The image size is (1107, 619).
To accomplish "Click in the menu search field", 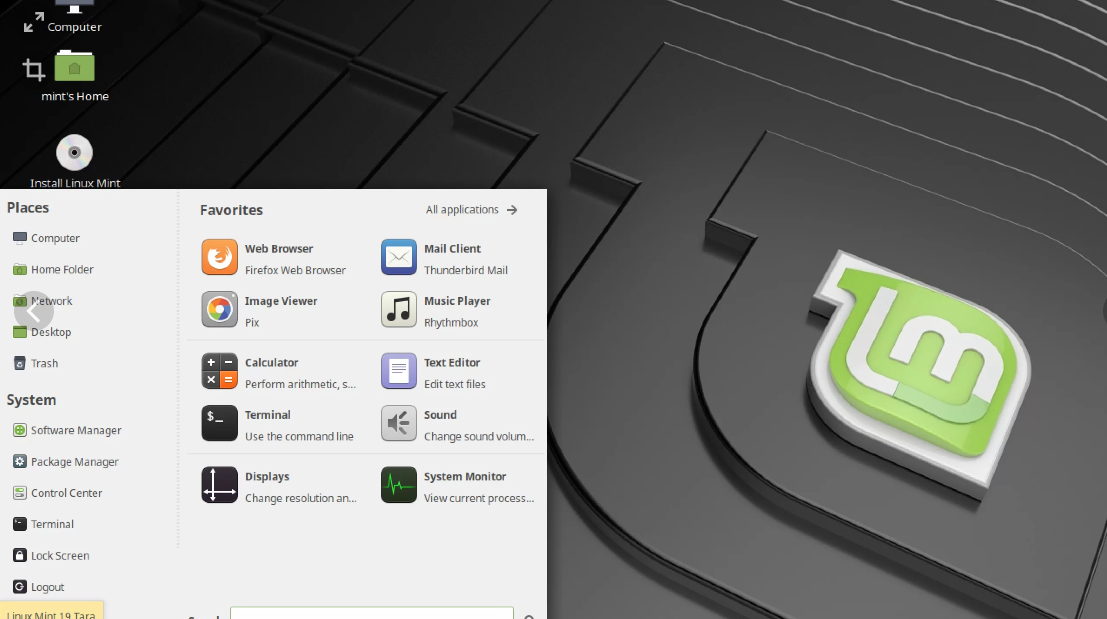I will click(371, 613).
